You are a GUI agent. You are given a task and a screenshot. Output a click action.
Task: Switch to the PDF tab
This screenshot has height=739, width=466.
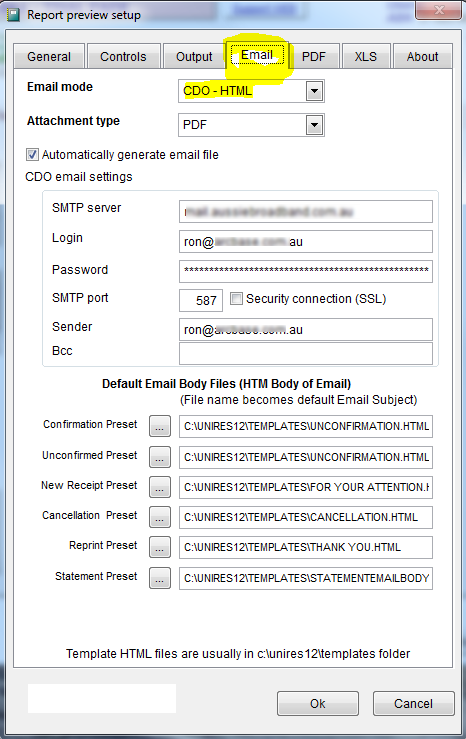click(314, 57)
